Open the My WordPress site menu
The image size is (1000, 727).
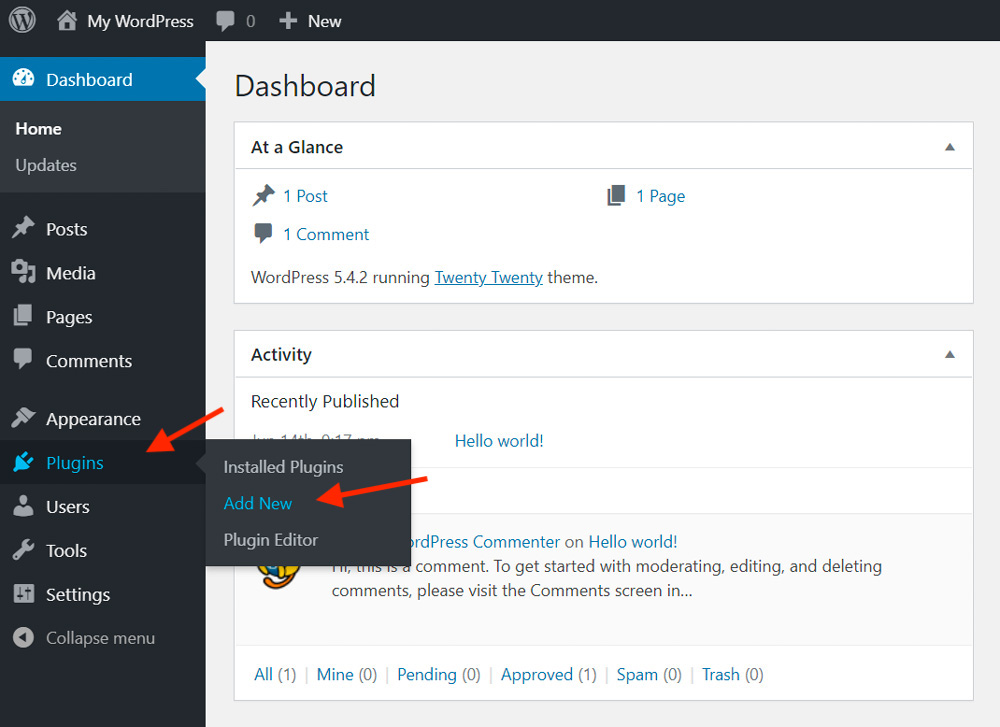pyautogui.click(x=140, y=21)
